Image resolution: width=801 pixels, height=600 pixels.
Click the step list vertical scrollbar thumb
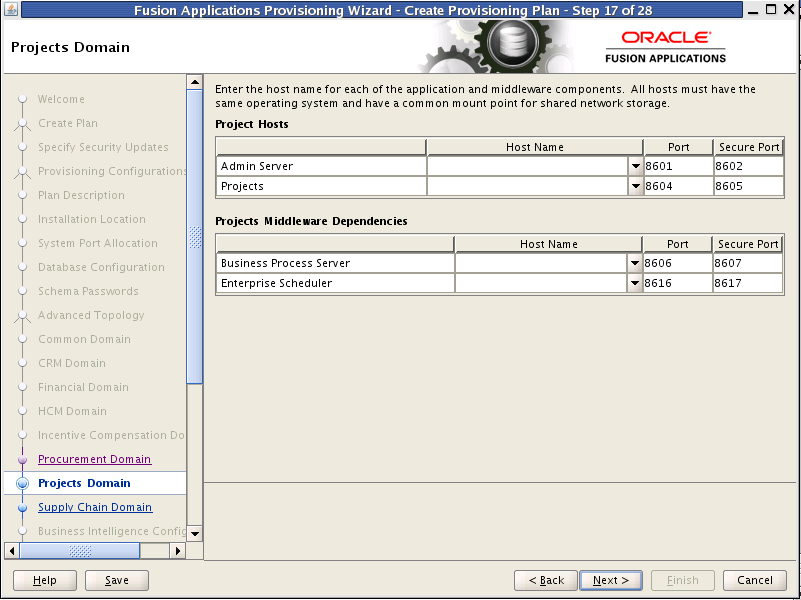pyautogui.click(x=195, y=236)
